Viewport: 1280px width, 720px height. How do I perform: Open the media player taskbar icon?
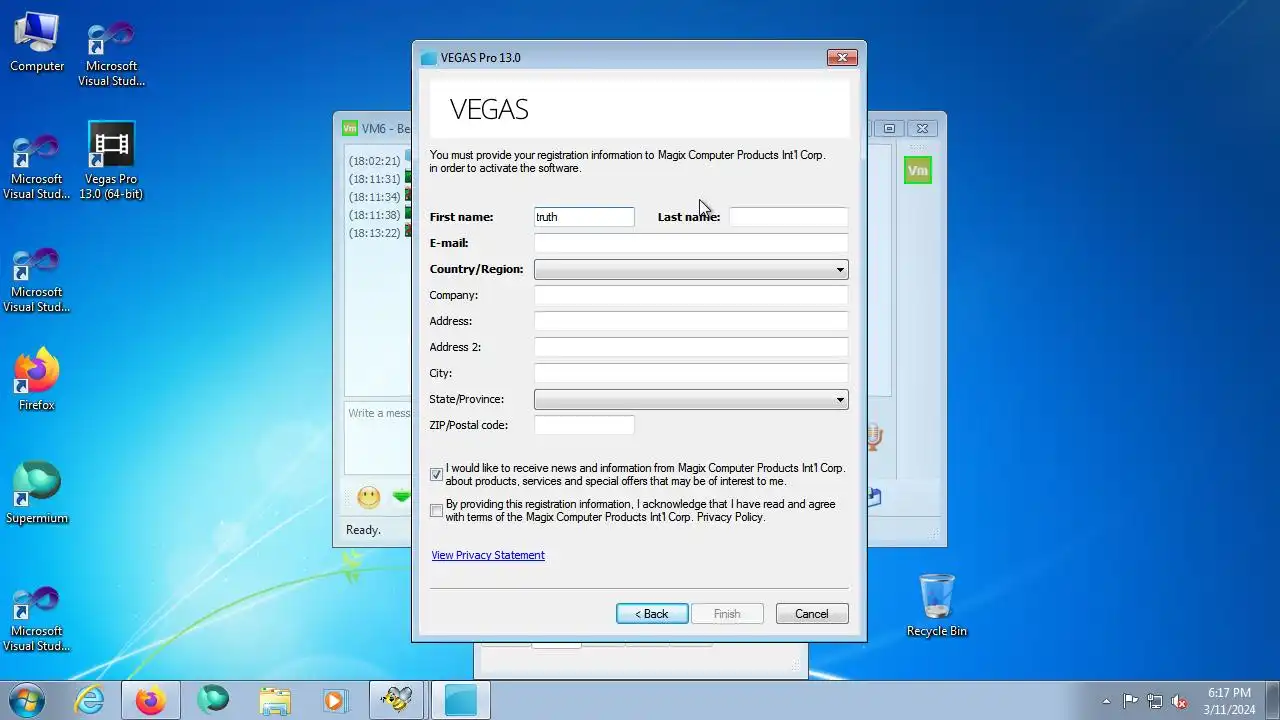(335, 700)
